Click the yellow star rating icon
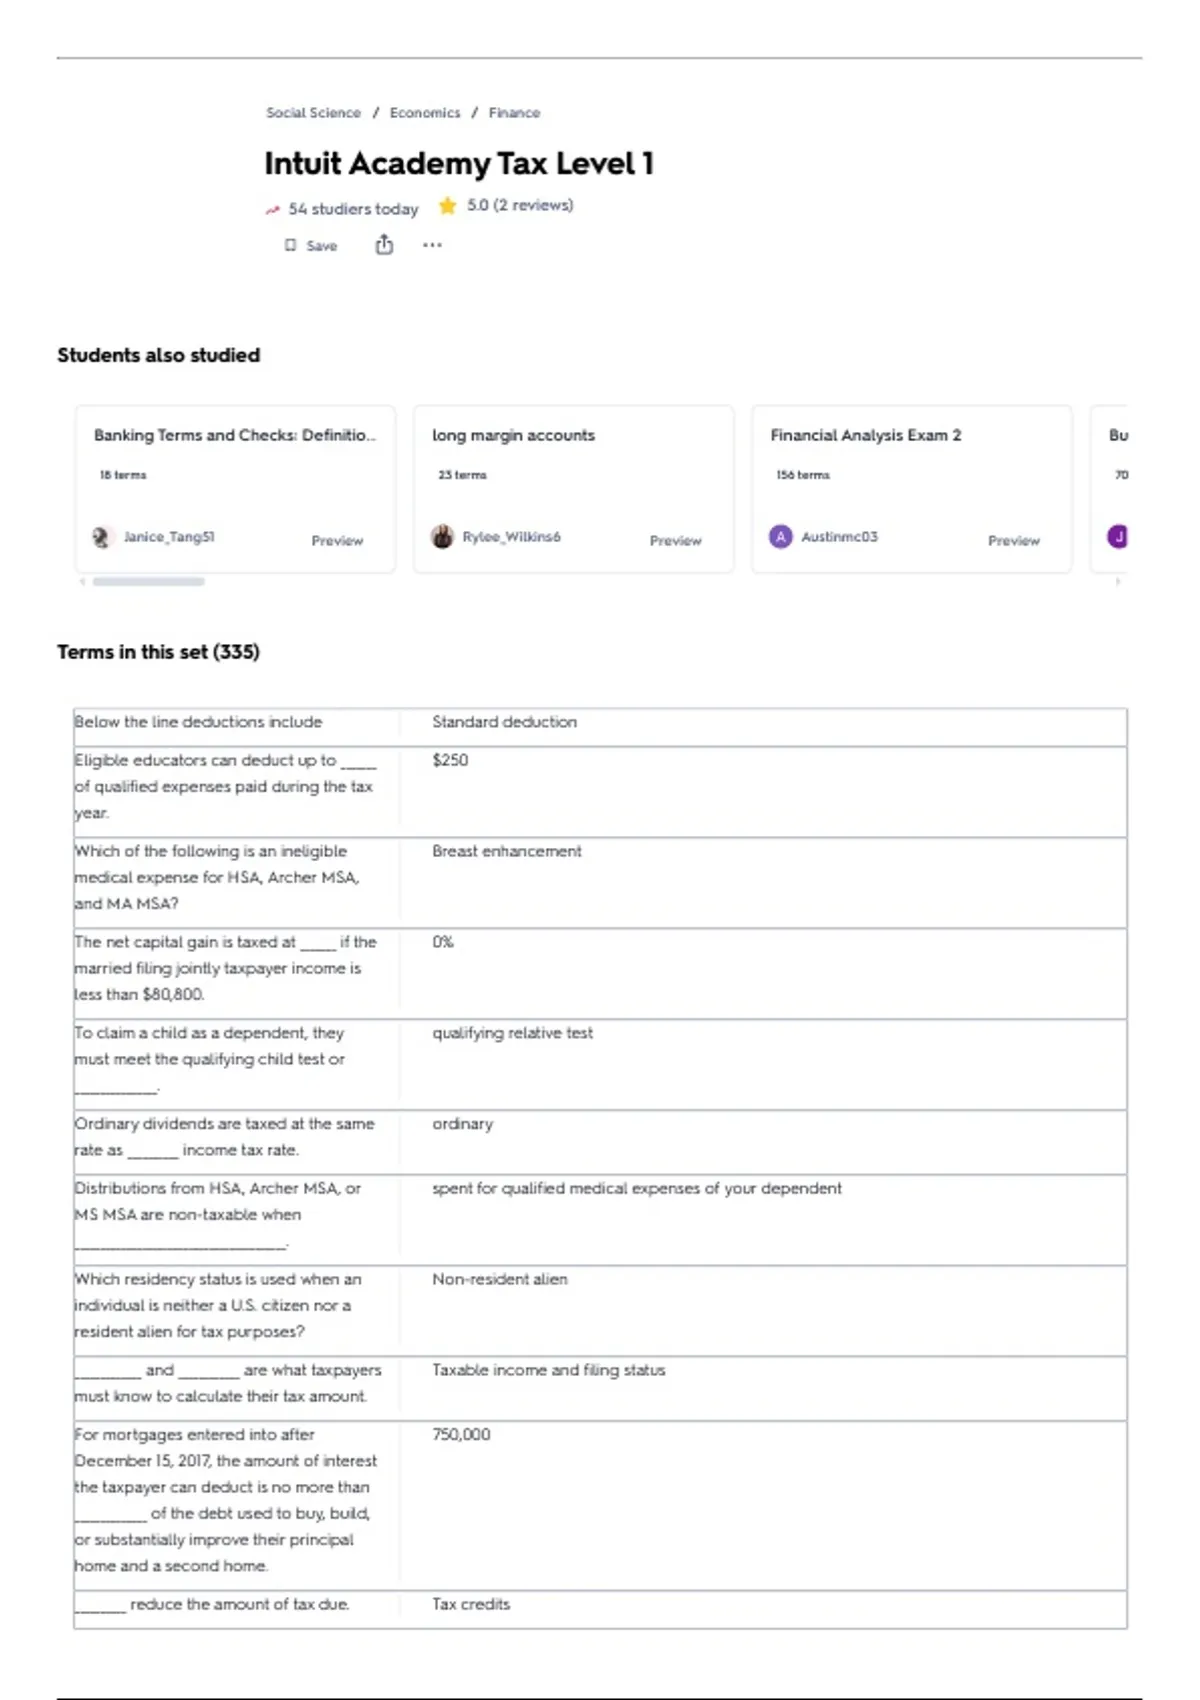Screen dimensions: 1200x1700 (447, 206)
